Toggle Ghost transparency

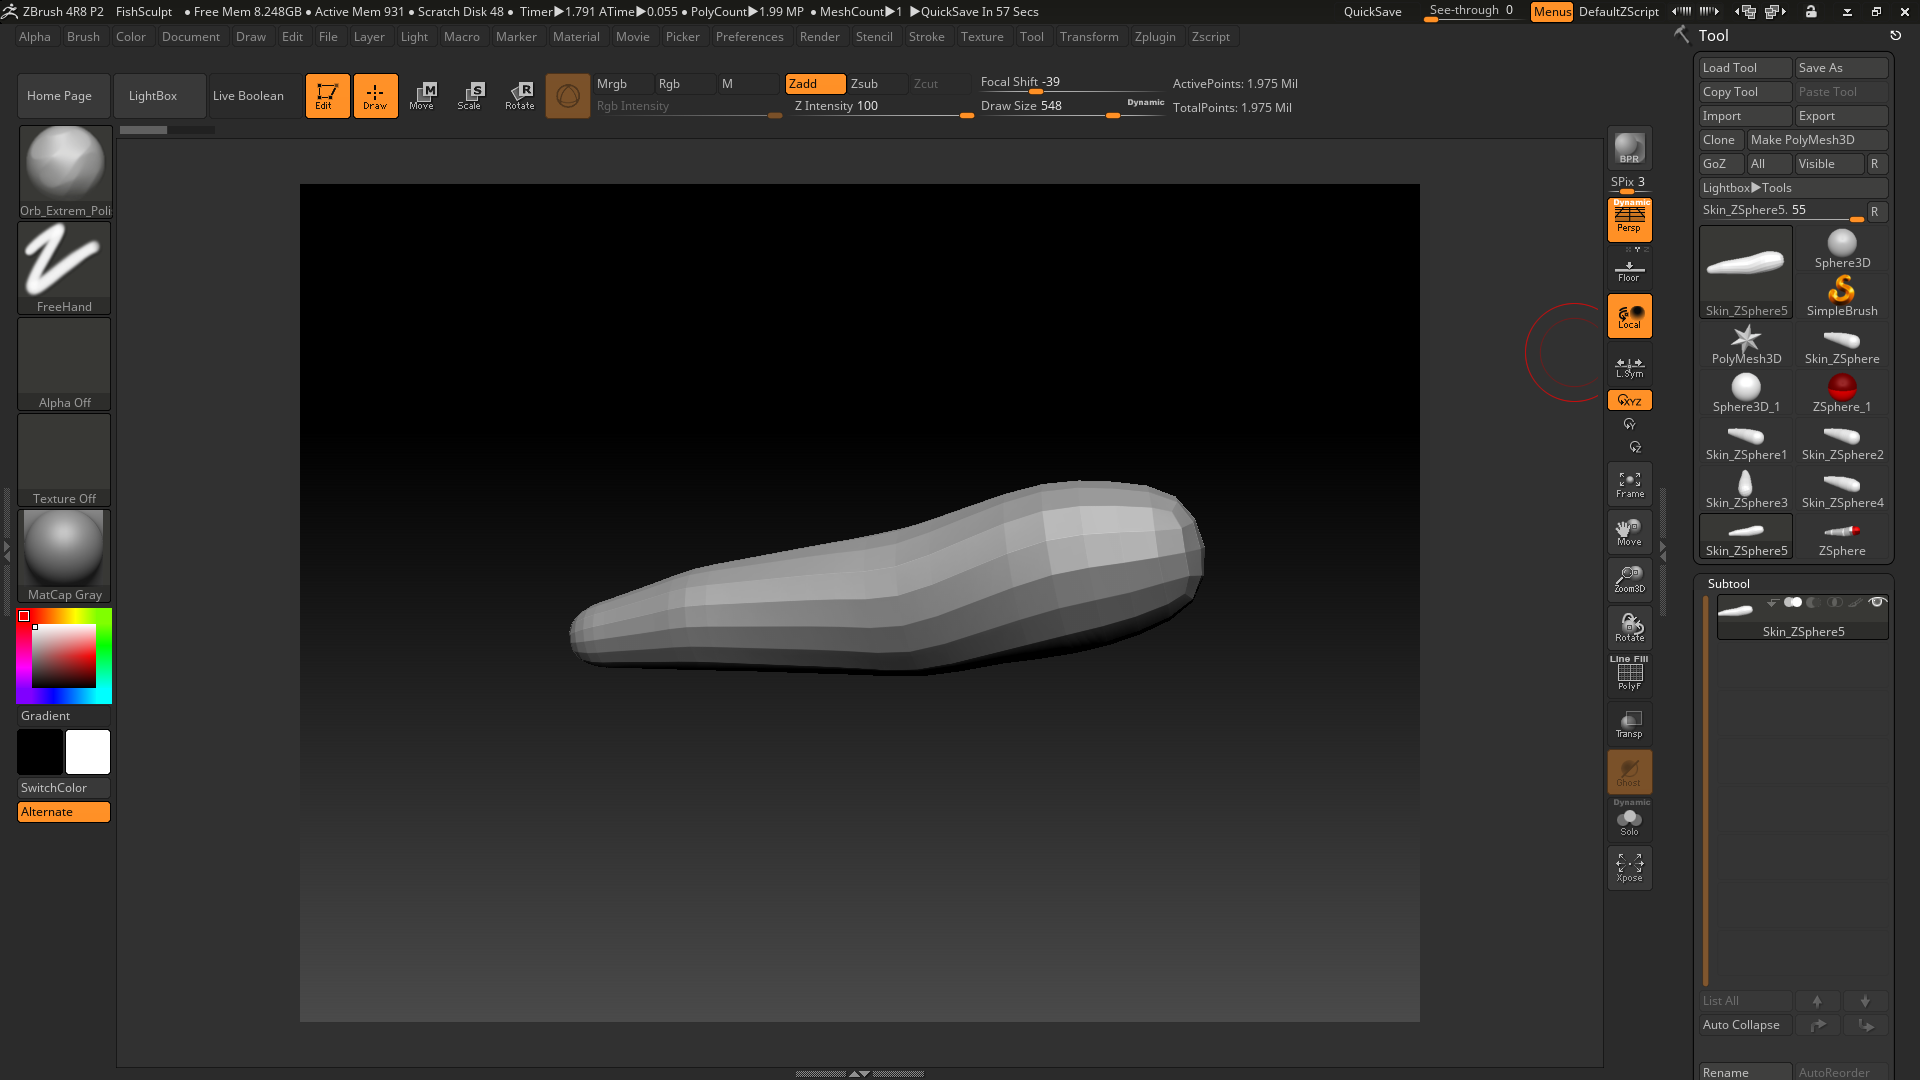[1629, 772]
